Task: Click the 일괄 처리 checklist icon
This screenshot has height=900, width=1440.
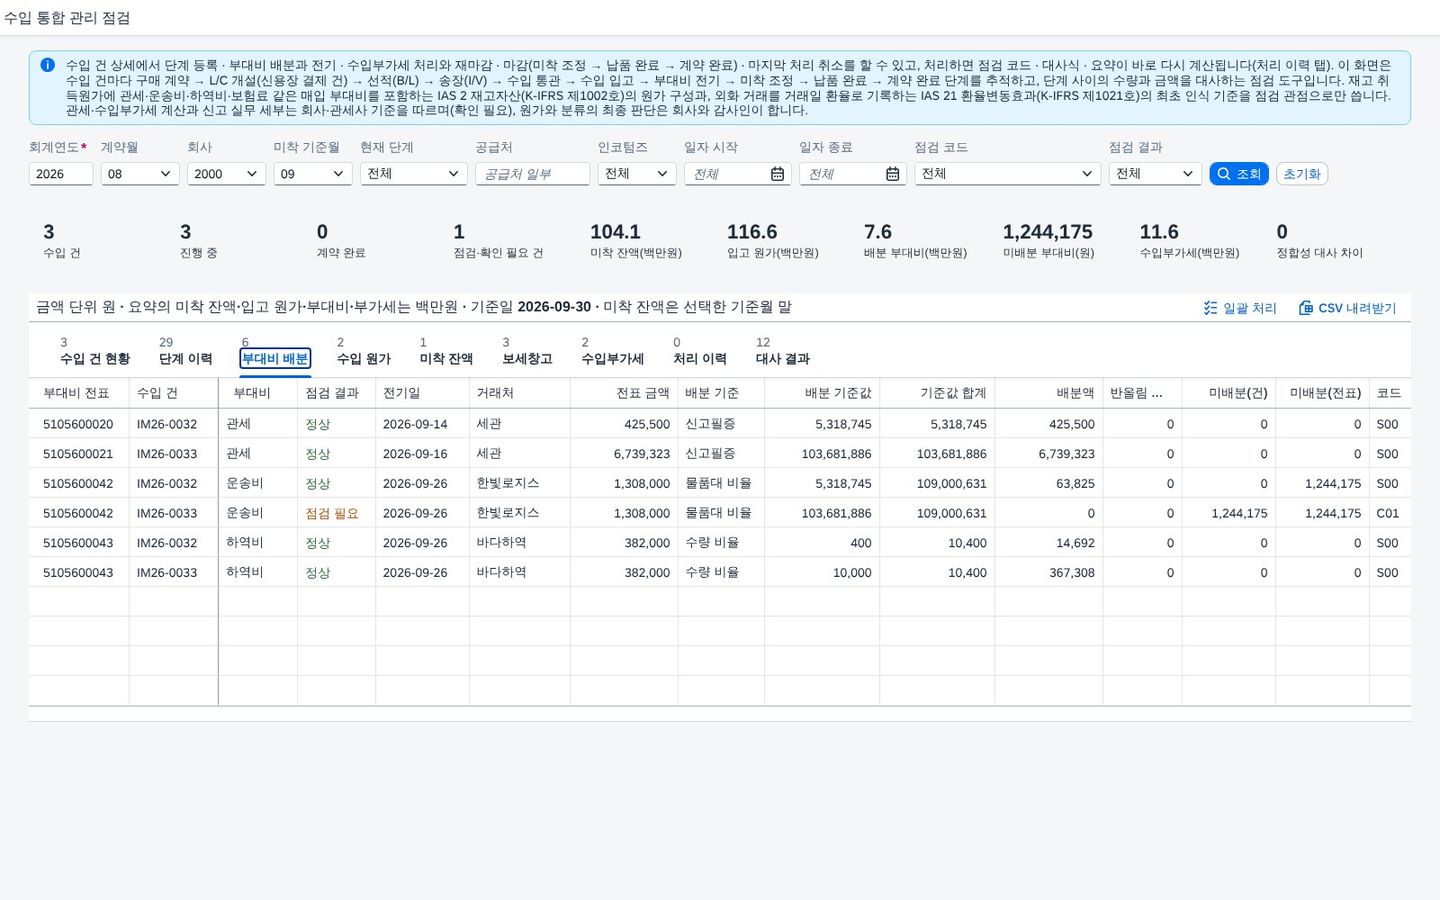Action: tap(1210, 308)
